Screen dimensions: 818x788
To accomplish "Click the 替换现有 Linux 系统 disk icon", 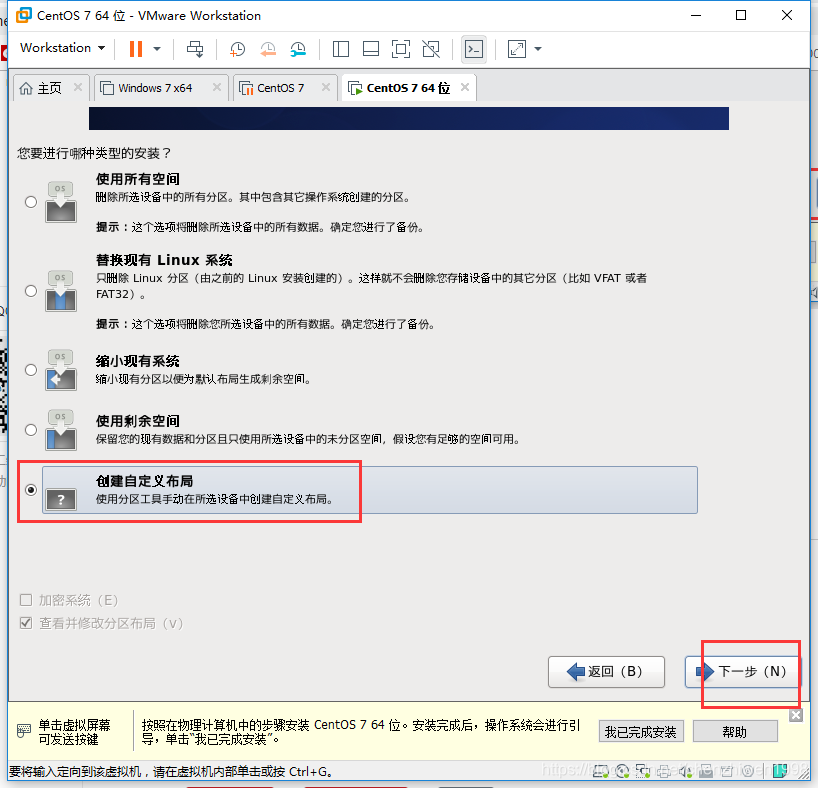I will [x=61, y=291].
